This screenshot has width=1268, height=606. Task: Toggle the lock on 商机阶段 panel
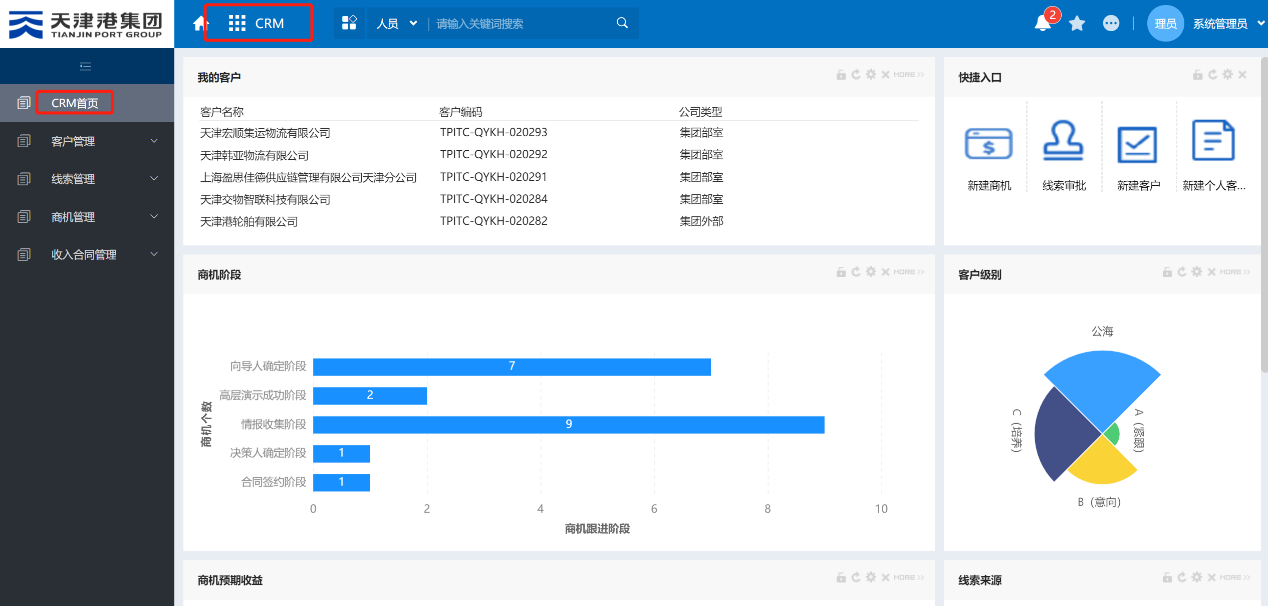[842, 272]
